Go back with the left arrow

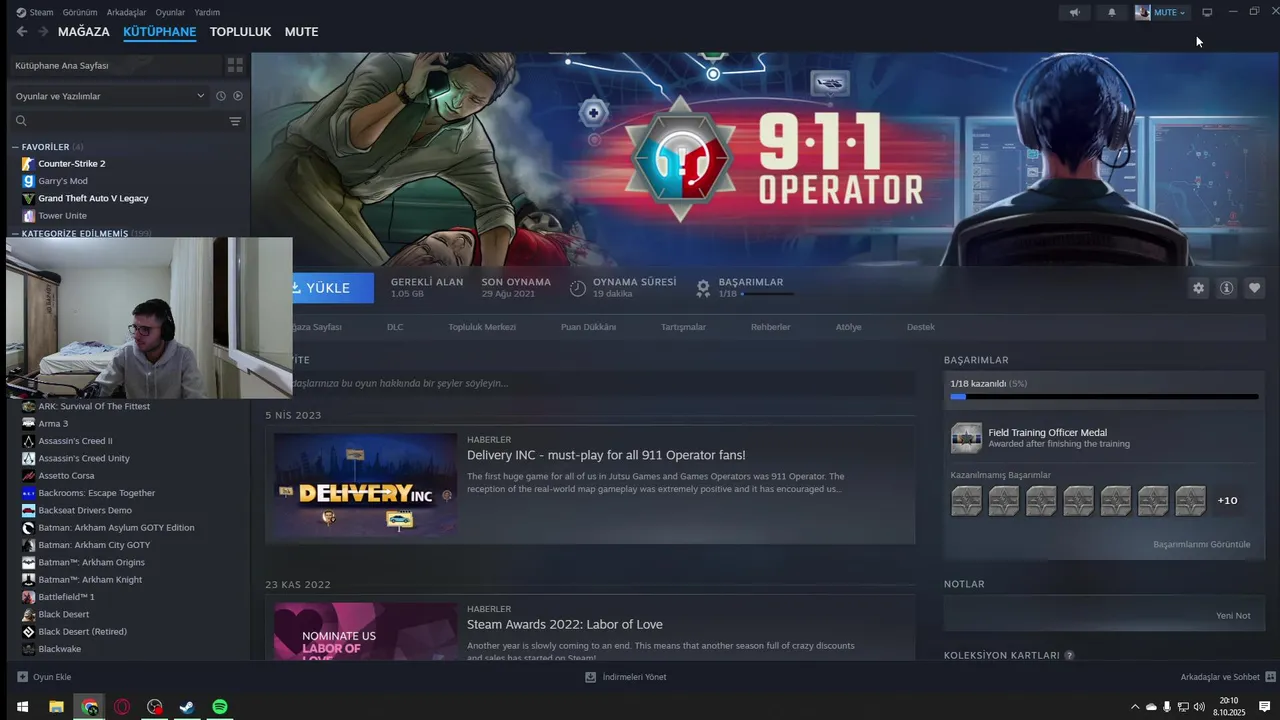tap(22, 32)
